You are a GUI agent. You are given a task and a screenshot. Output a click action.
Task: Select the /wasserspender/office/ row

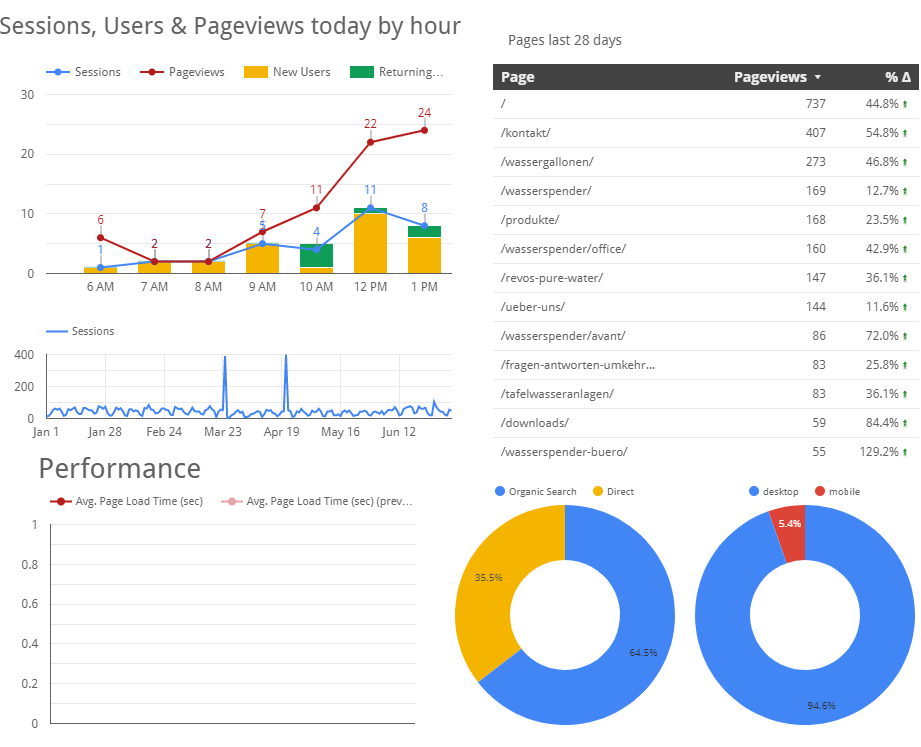pyautogui.click(x=705, y=249)
